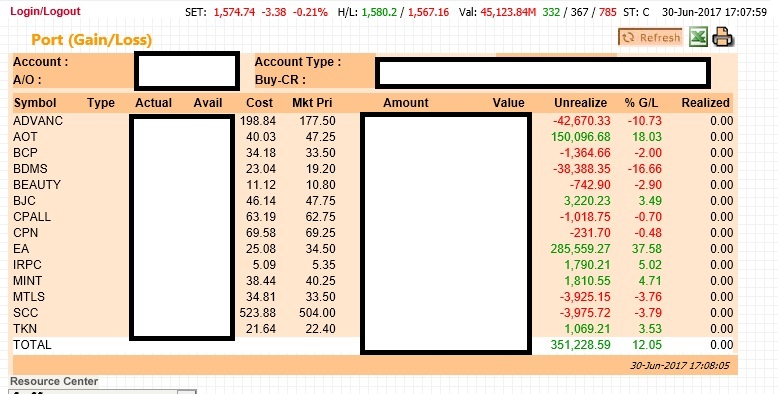
Task: Click the Mkt Pri column header
Action: 312,103
